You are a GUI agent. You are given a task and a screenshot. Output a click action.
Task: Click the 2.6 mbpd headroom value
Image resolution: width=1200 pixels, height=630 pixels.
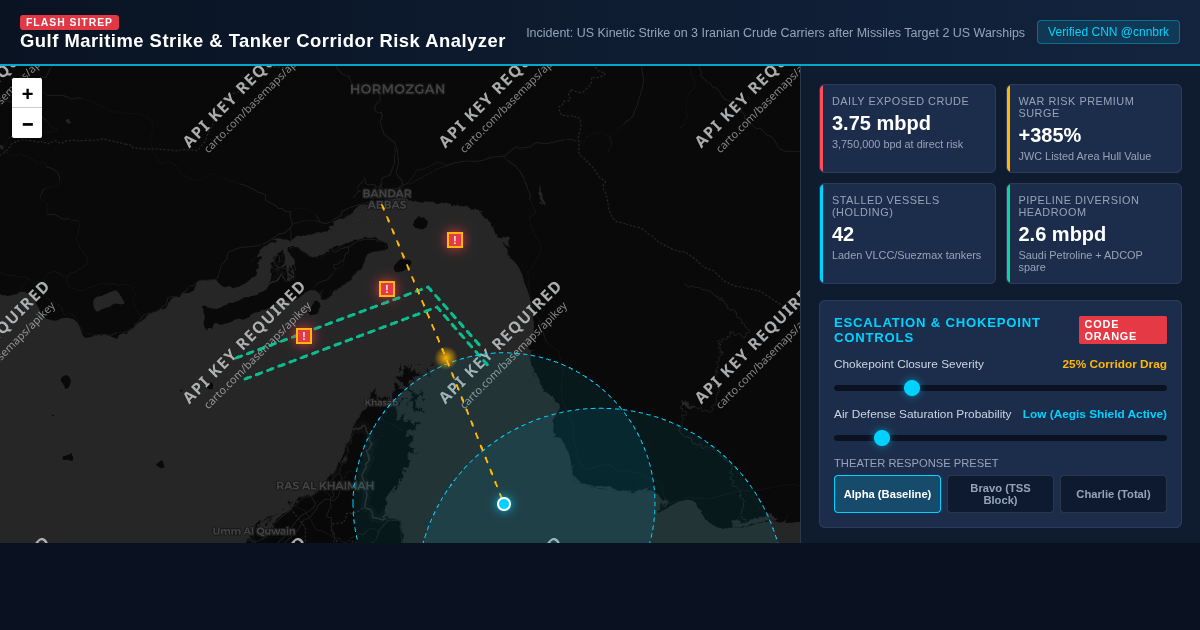pos(1062,234)
